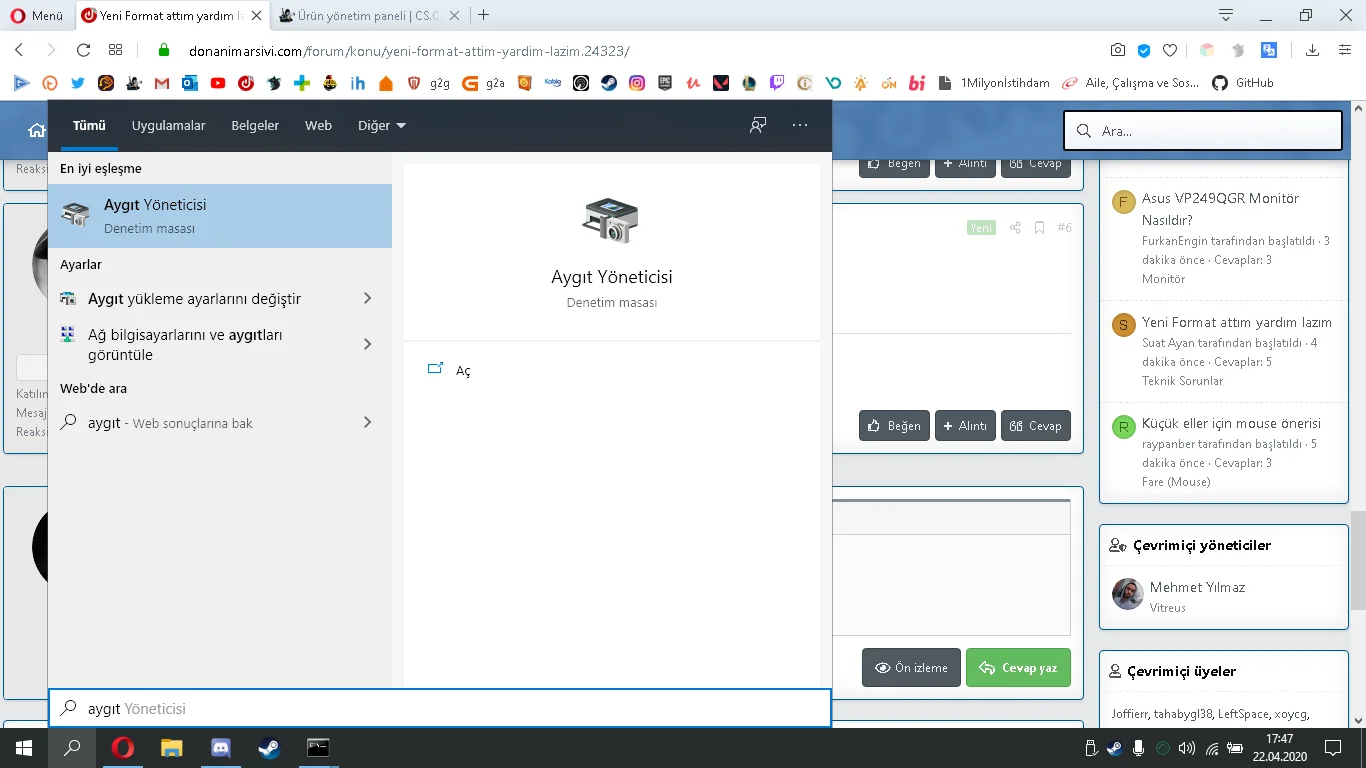Click Alıntı quote button on post #6
This screenshot has width=1366, height=768.
coord(965,426)
